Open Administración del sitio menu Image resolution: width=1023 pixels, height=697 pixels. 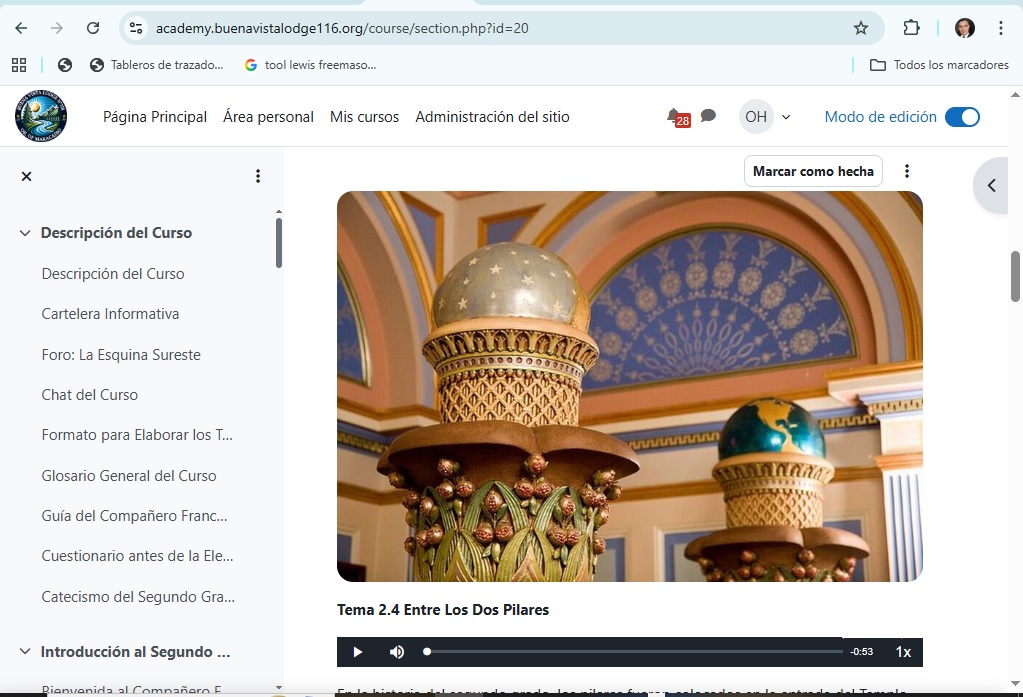[x=492, y=117]
